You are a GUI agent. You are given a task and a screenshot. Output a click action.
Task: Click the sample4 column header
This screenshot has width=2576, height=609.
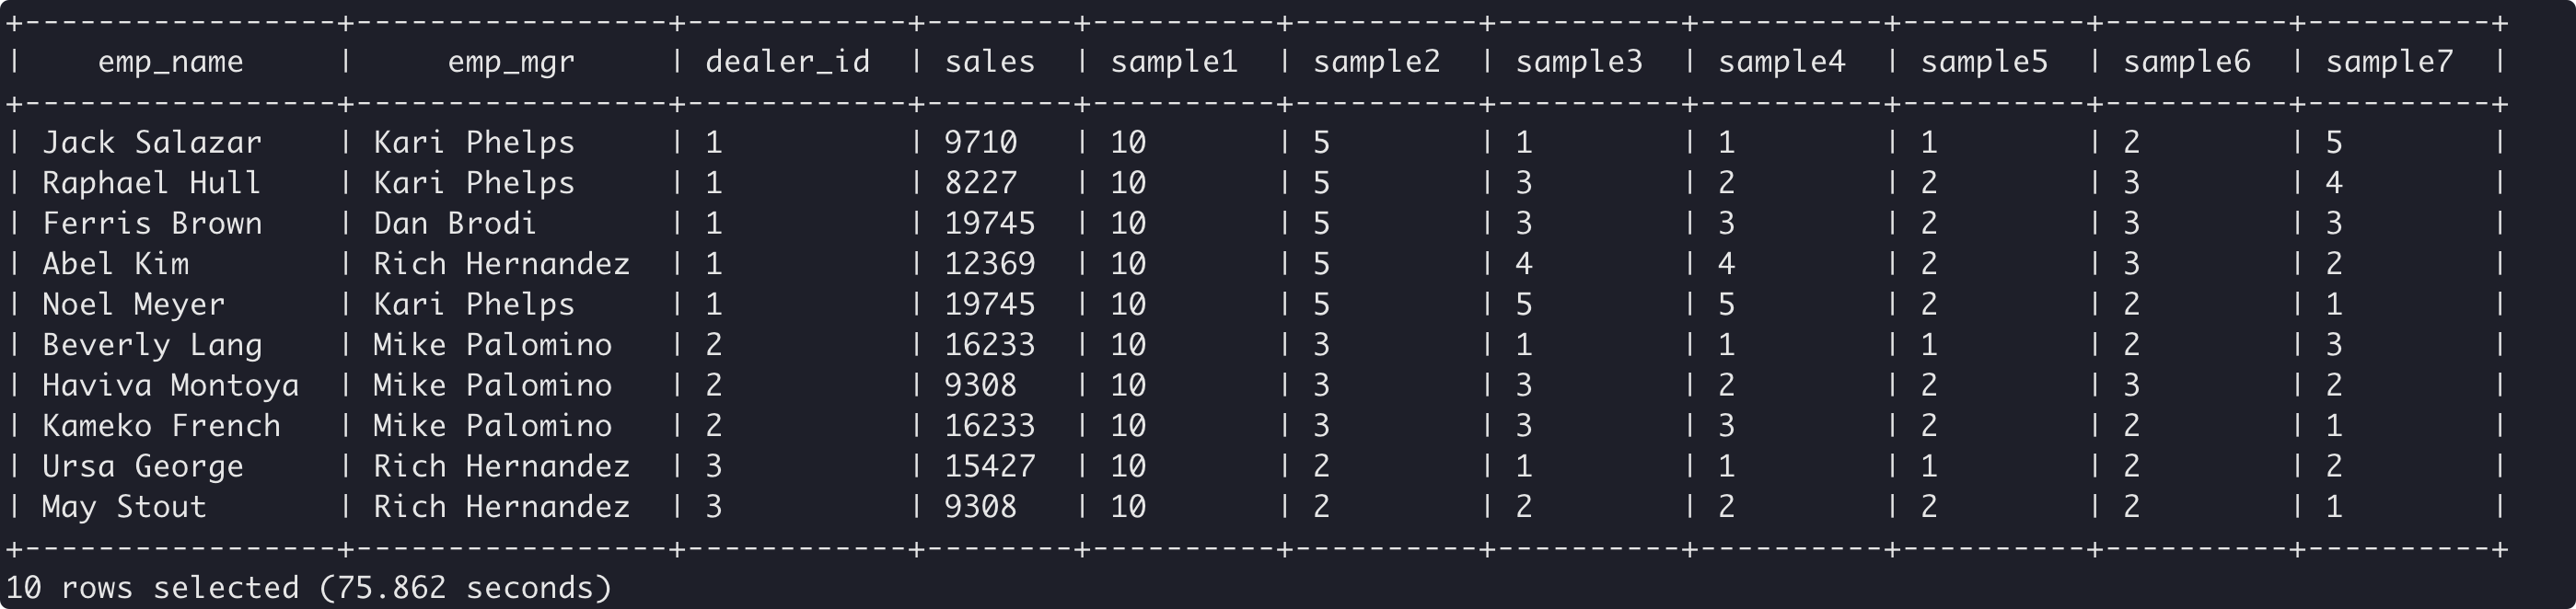click(x=1781, y=62)
